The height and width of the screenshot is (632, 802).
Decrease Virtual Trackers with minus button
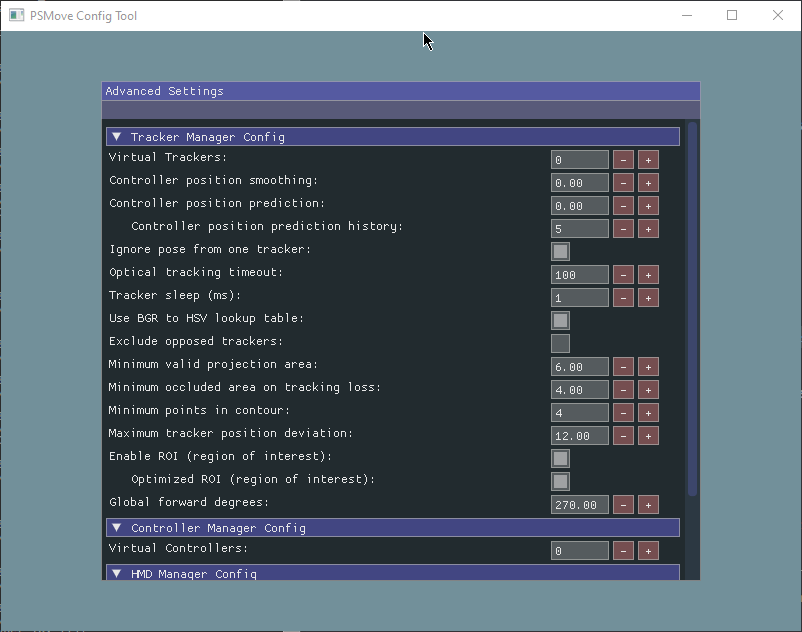(623, 160)
